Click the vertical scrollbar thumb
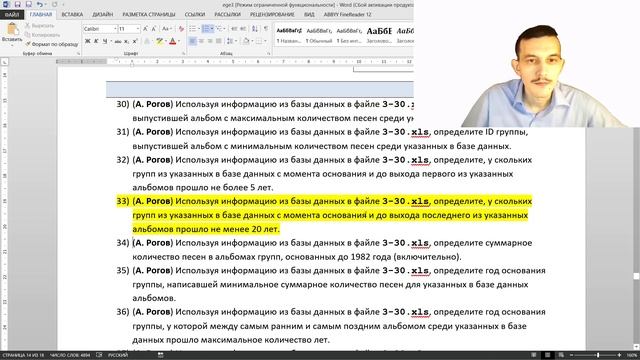 point(636,276)
